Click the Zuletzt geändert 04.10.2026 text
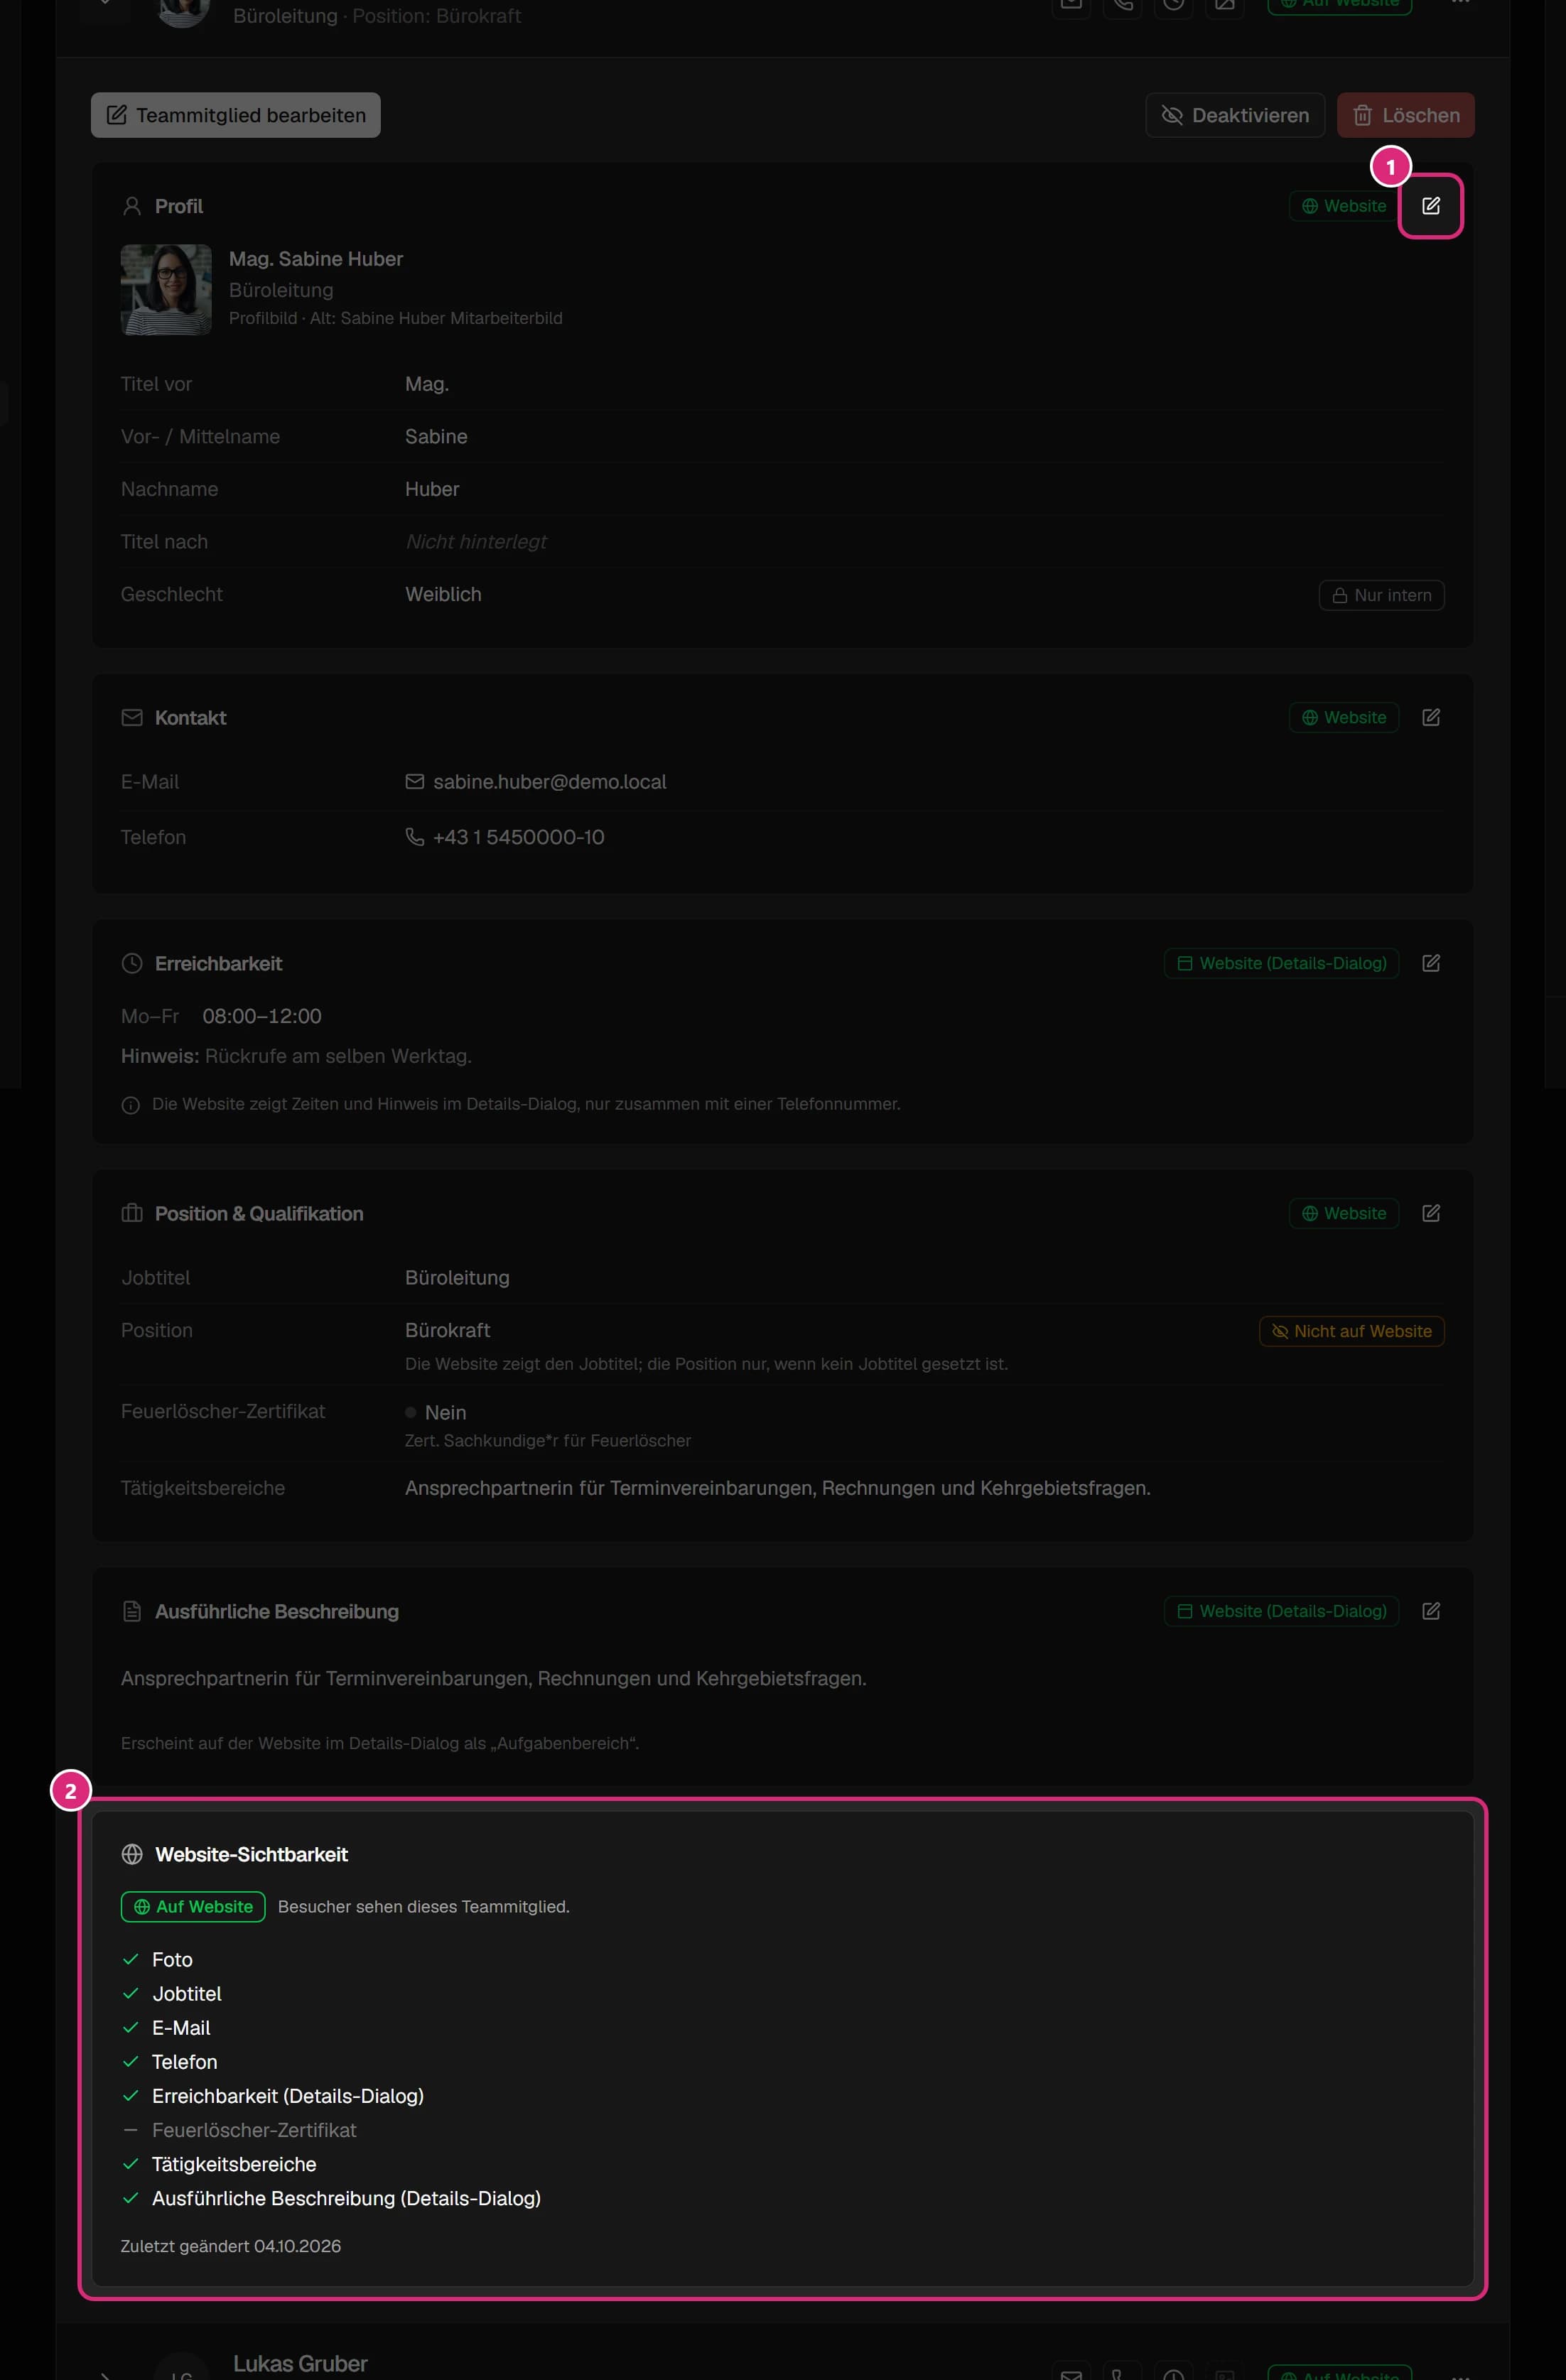This screenshot has width=1566, height=2380. click(231, 2246)
